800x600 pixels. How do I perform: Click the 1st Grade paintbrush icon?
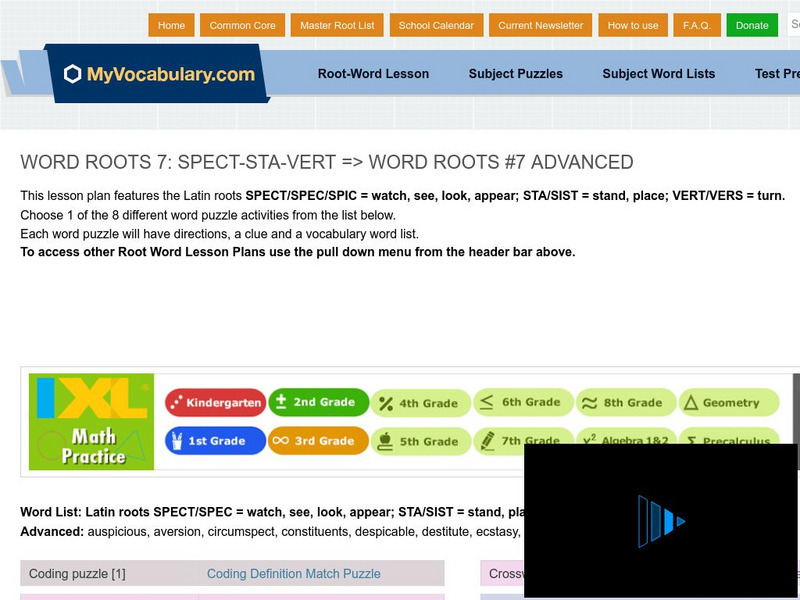[176, 440]
